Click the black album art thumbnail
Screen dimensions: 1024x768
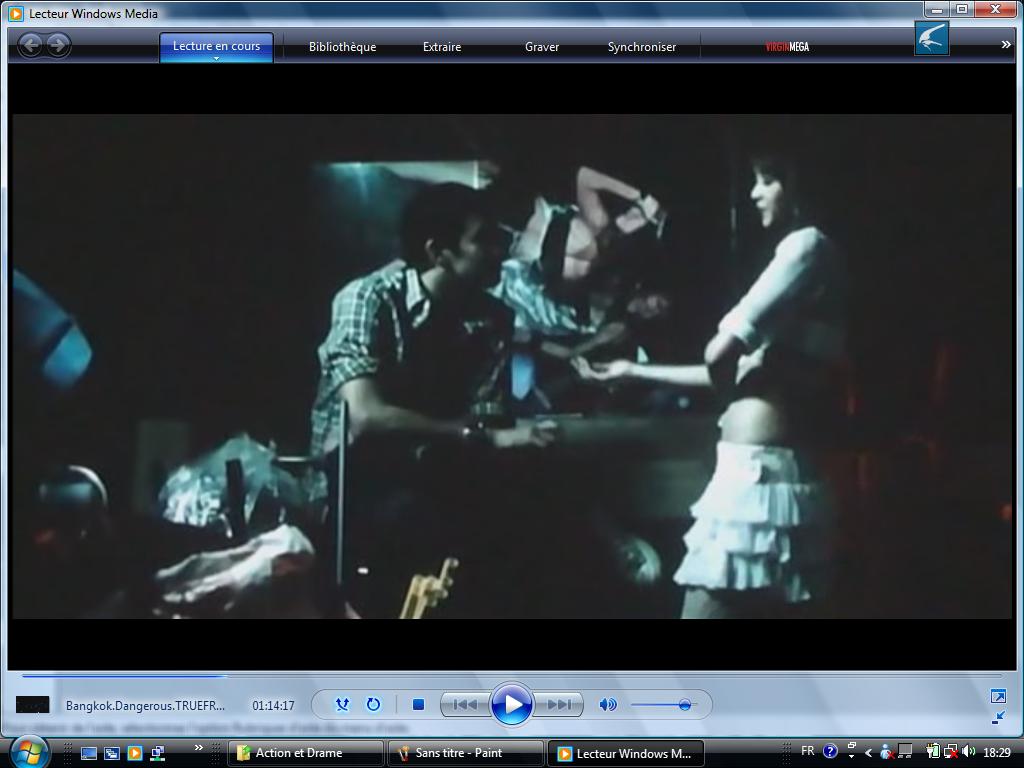(x=33, y=705)
